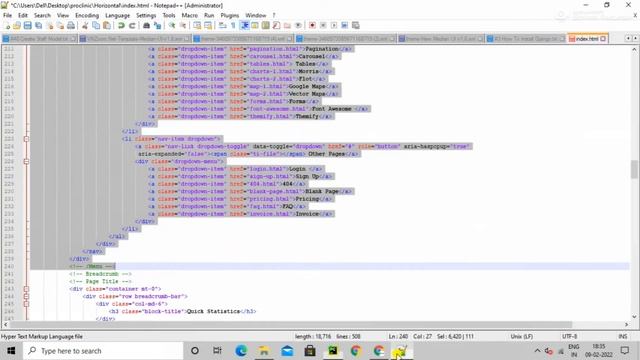Open the Settings menu
Screen dimensions: 640x360
(146, 16)
